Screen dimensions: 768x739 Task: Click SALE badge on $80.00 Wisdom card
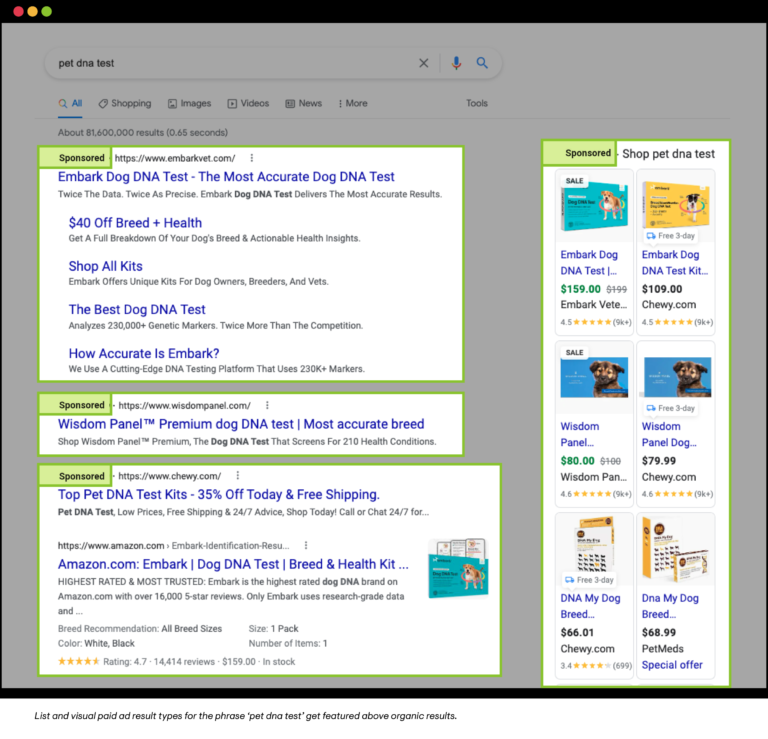click(x=575, y=353)
